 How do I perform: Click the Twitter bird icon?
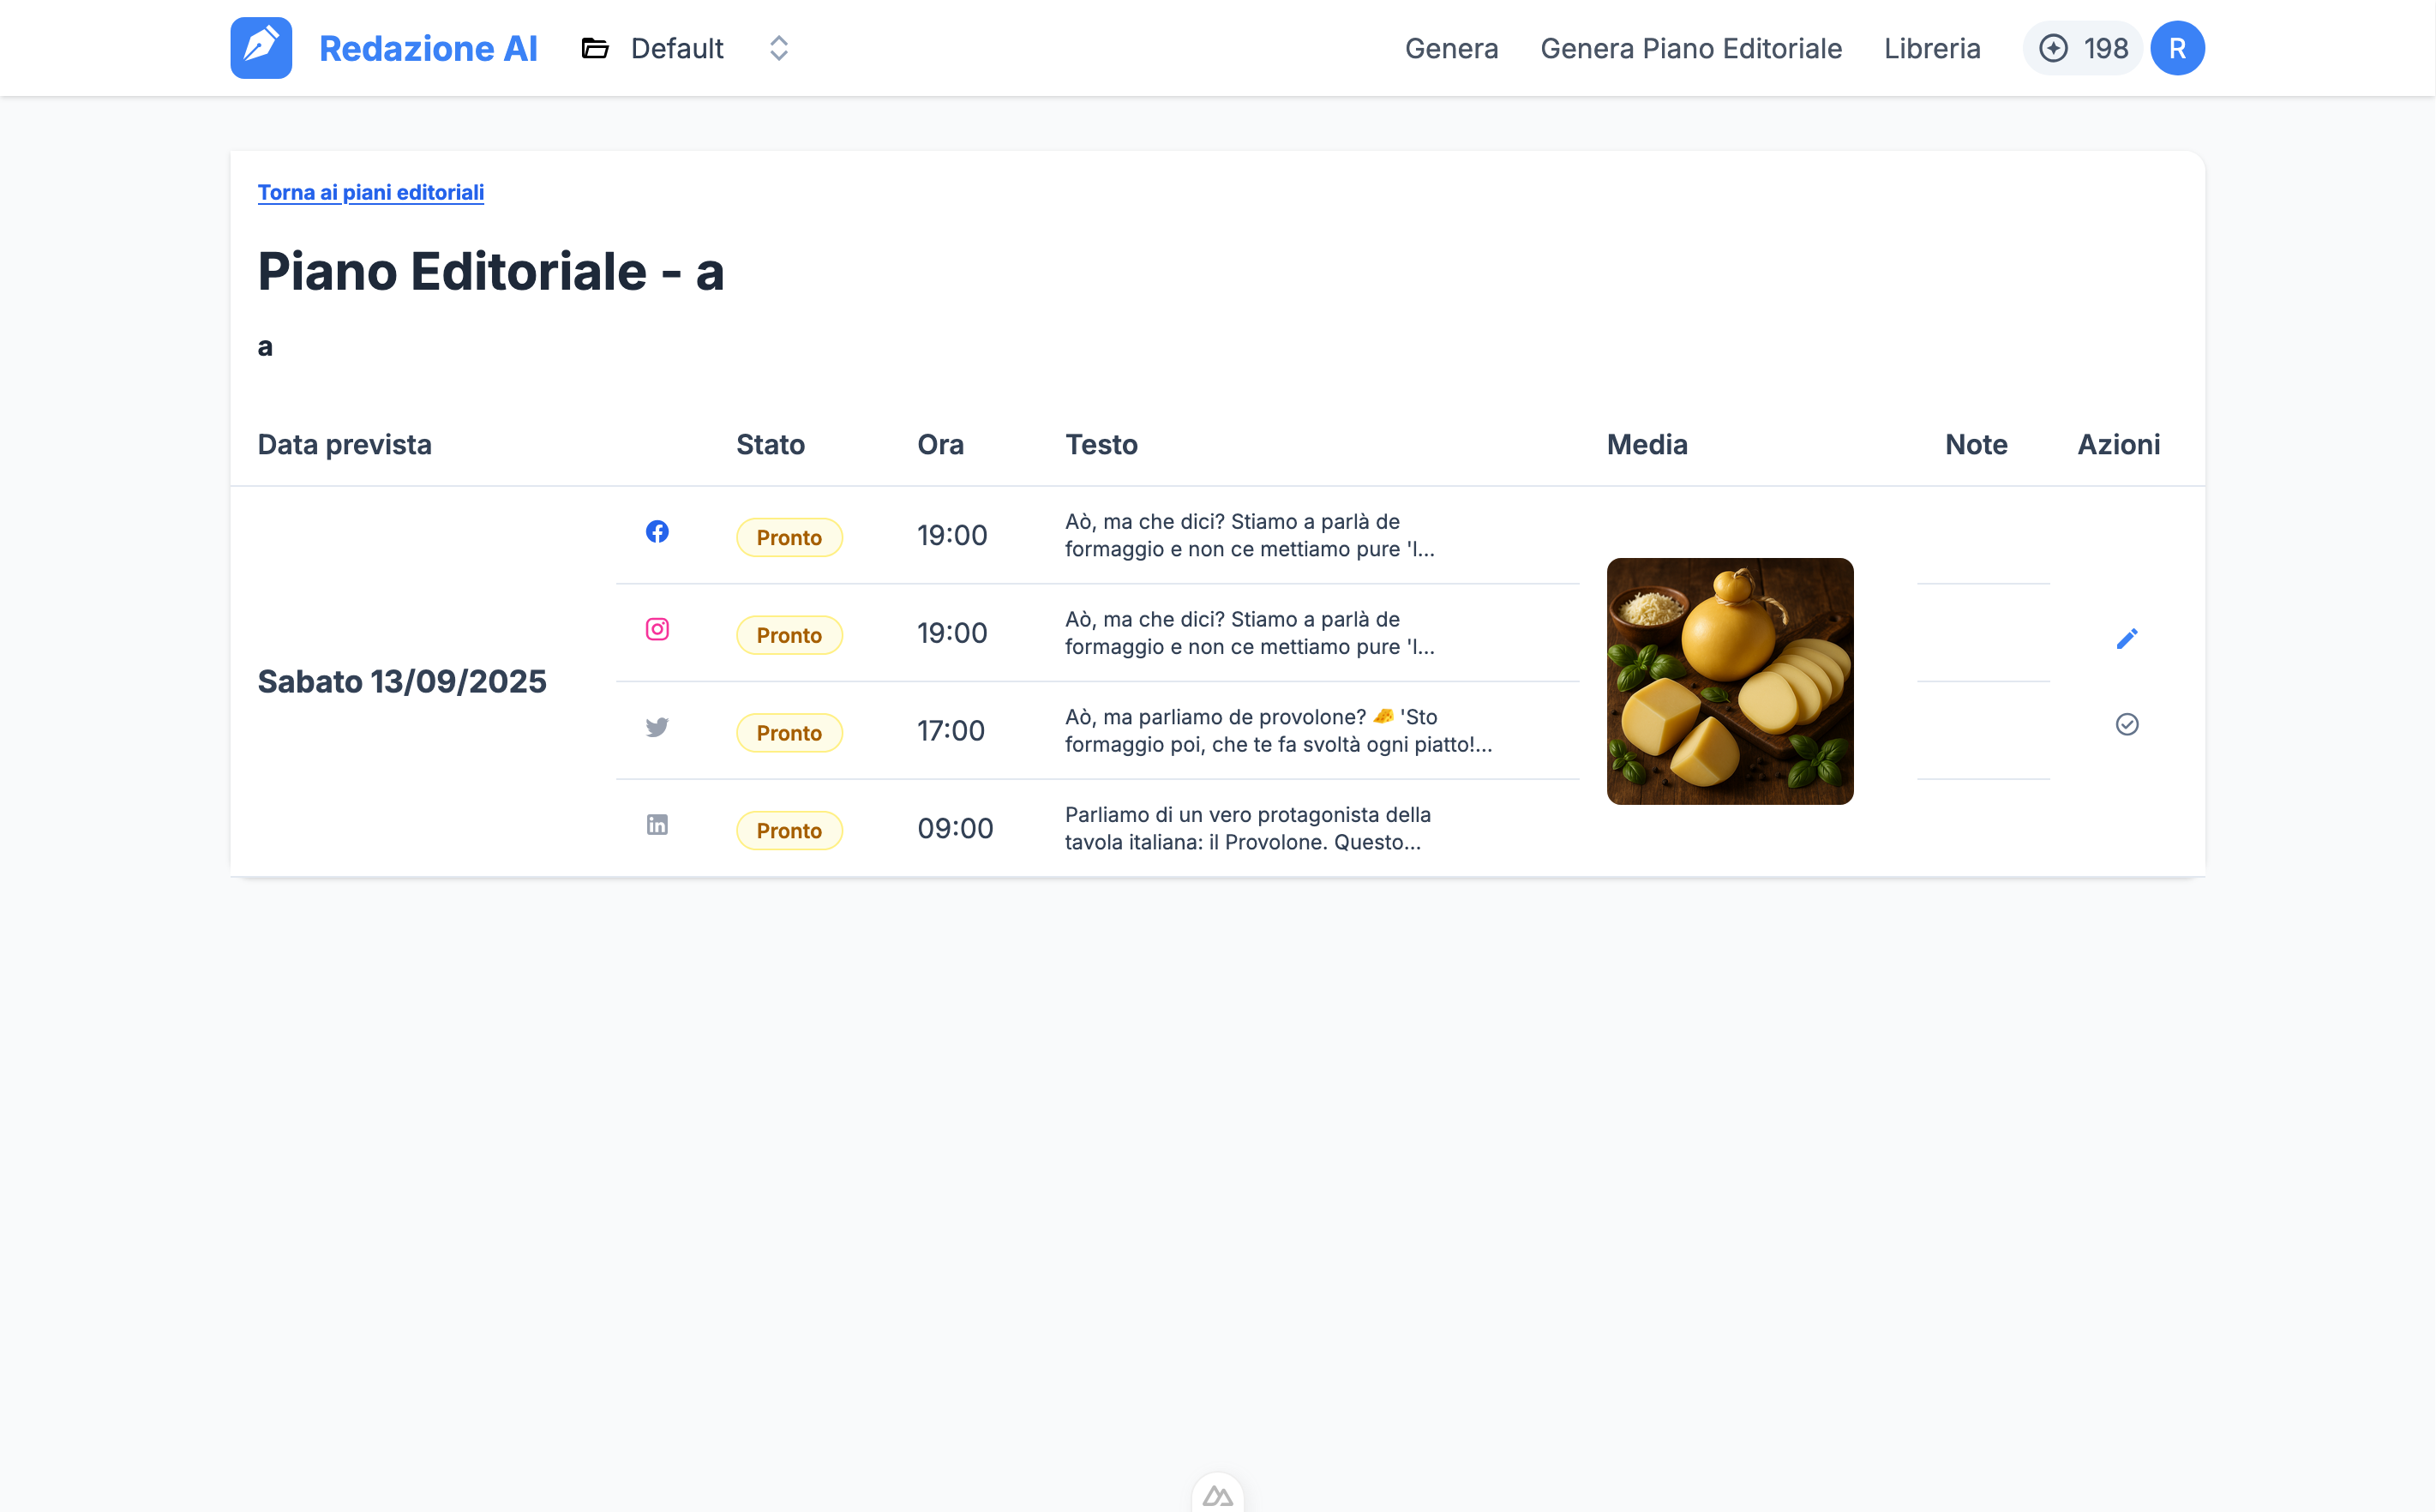(x=657, y=727)
